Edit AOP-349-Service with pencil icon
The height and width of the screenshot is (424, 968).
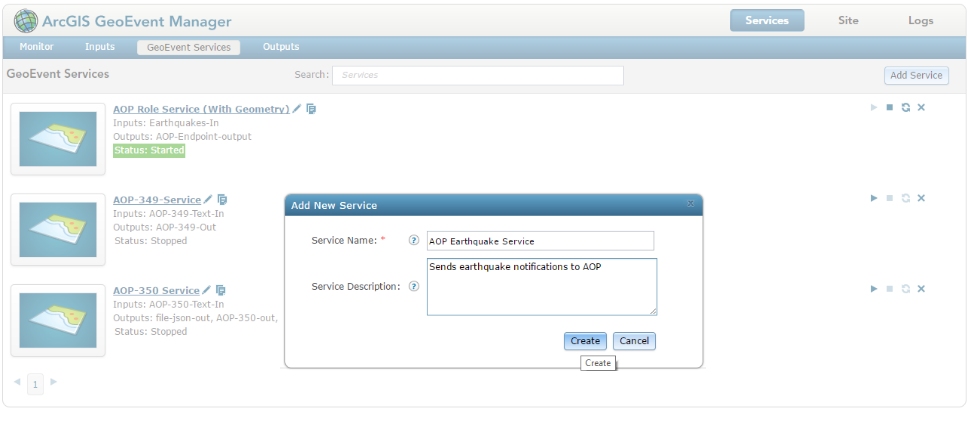(x=208, y=199)
